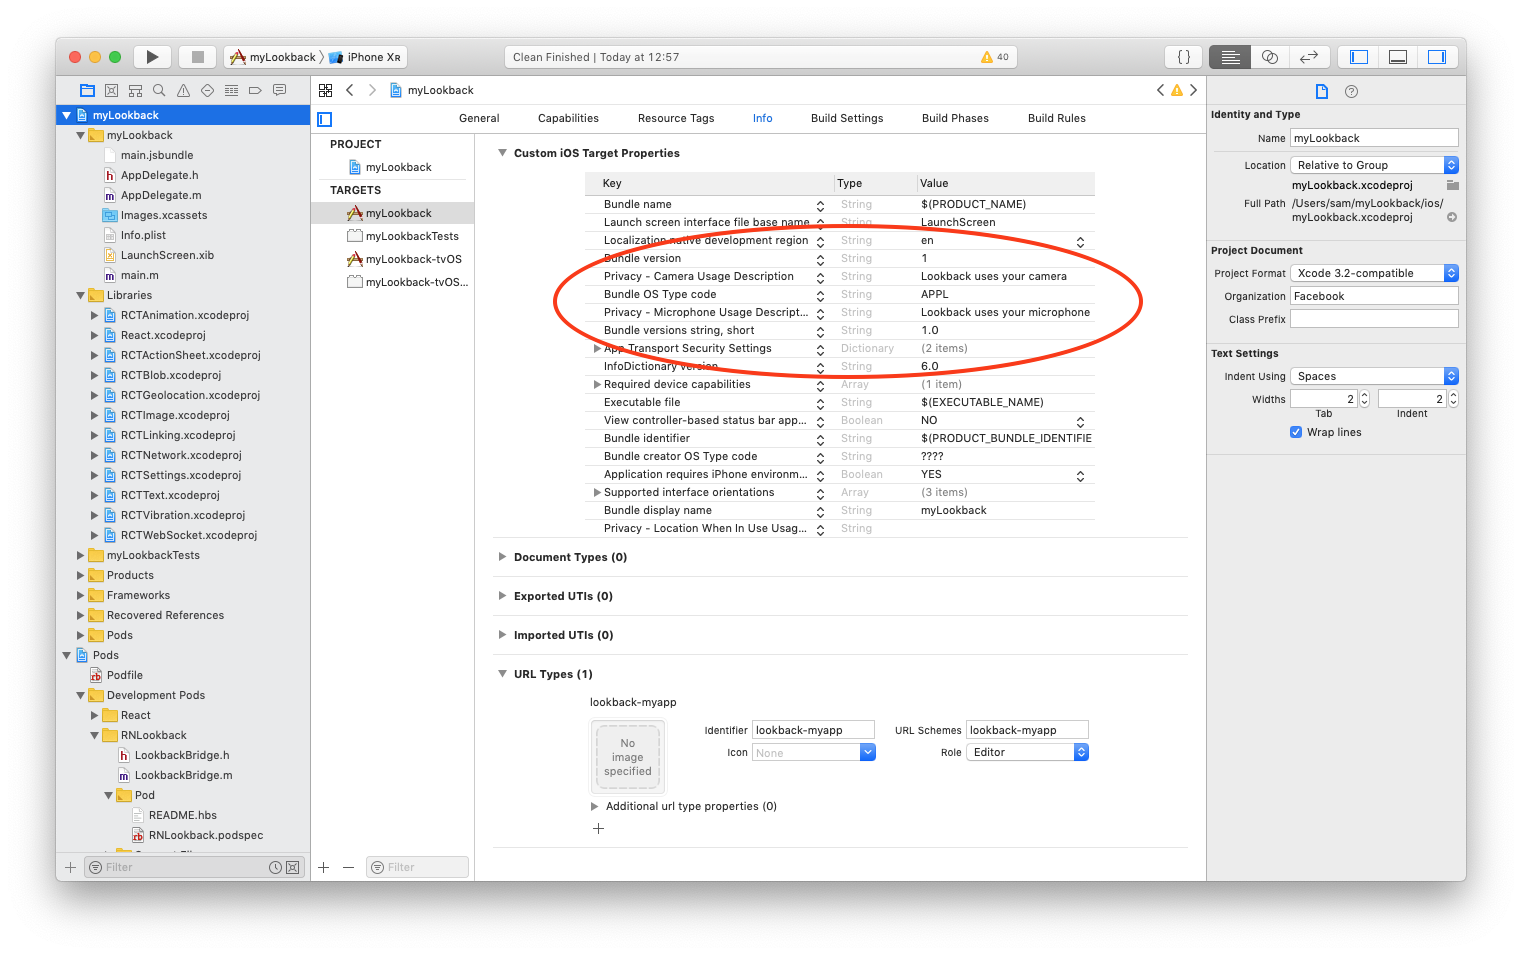This screenshot has height=955, width=1522.
Task: Choose the iPhone XR run destination
Action: point(365,57)
